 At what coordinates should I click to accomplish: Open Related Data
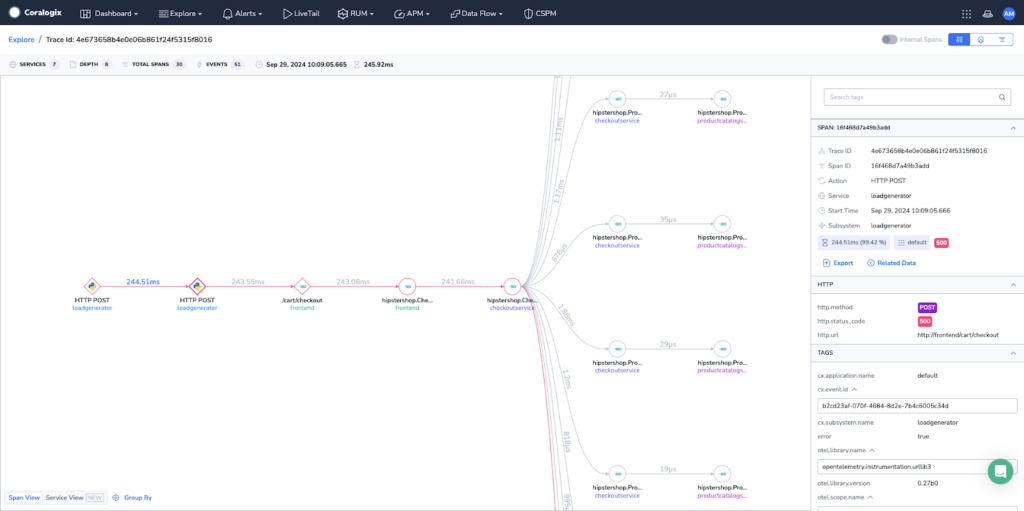tap(891, 263)
